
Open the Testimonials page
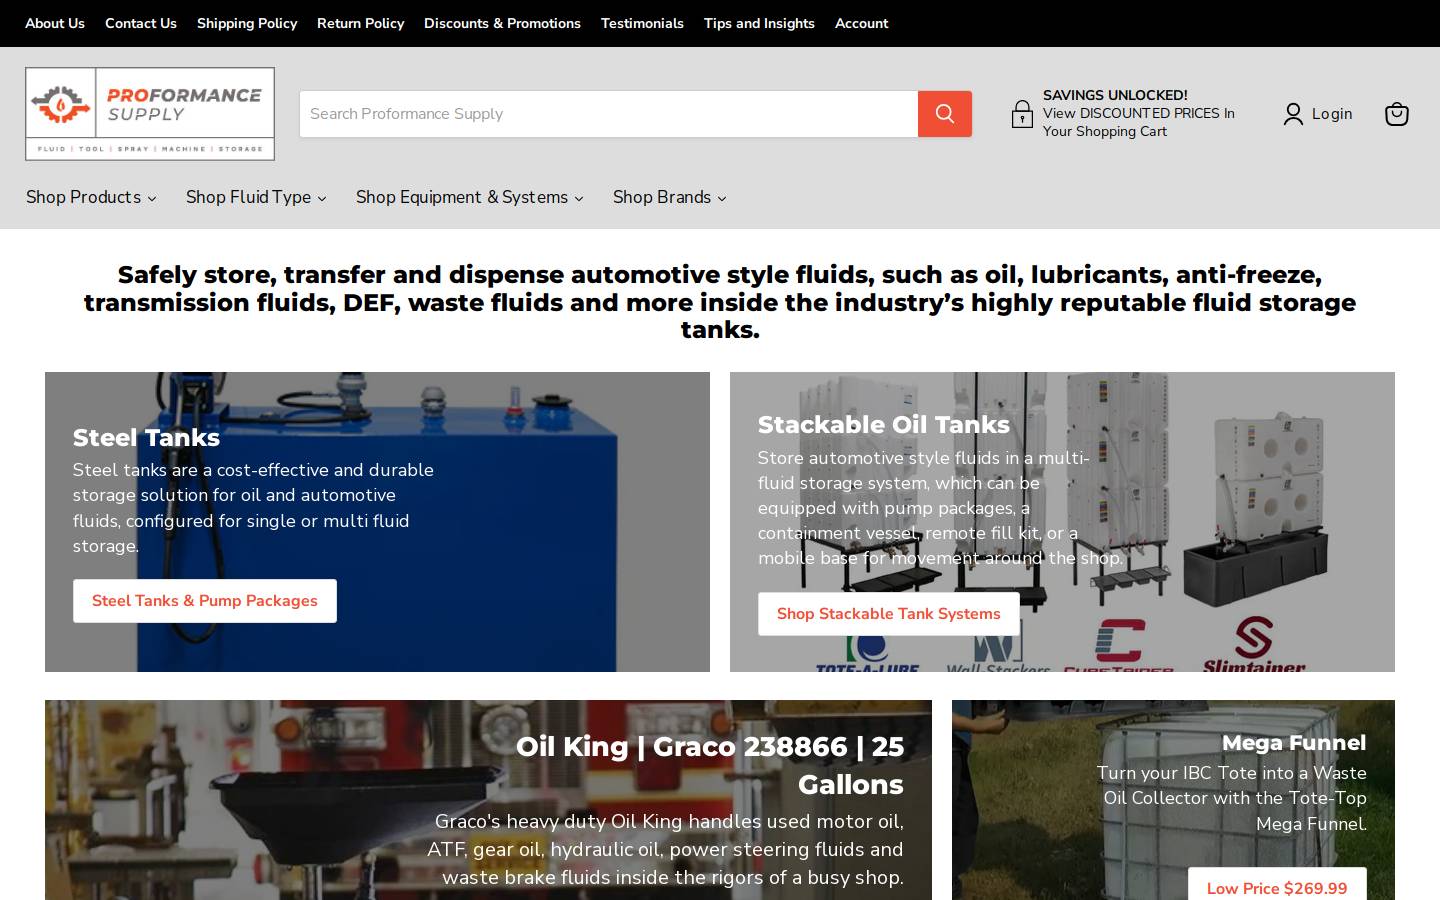[642, 23]
